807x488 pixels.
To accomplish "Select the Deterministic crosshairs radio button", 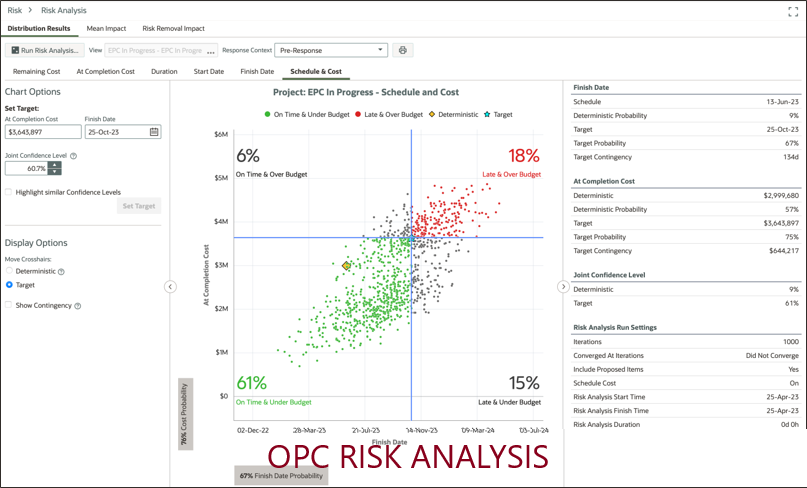I will [9, 271].
